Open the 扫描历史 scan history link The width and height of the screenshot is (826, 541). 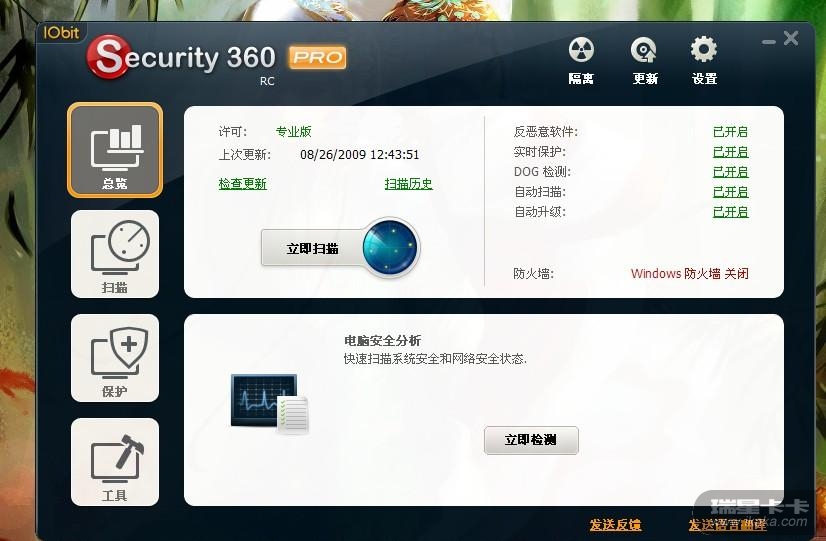coord(408,184)
